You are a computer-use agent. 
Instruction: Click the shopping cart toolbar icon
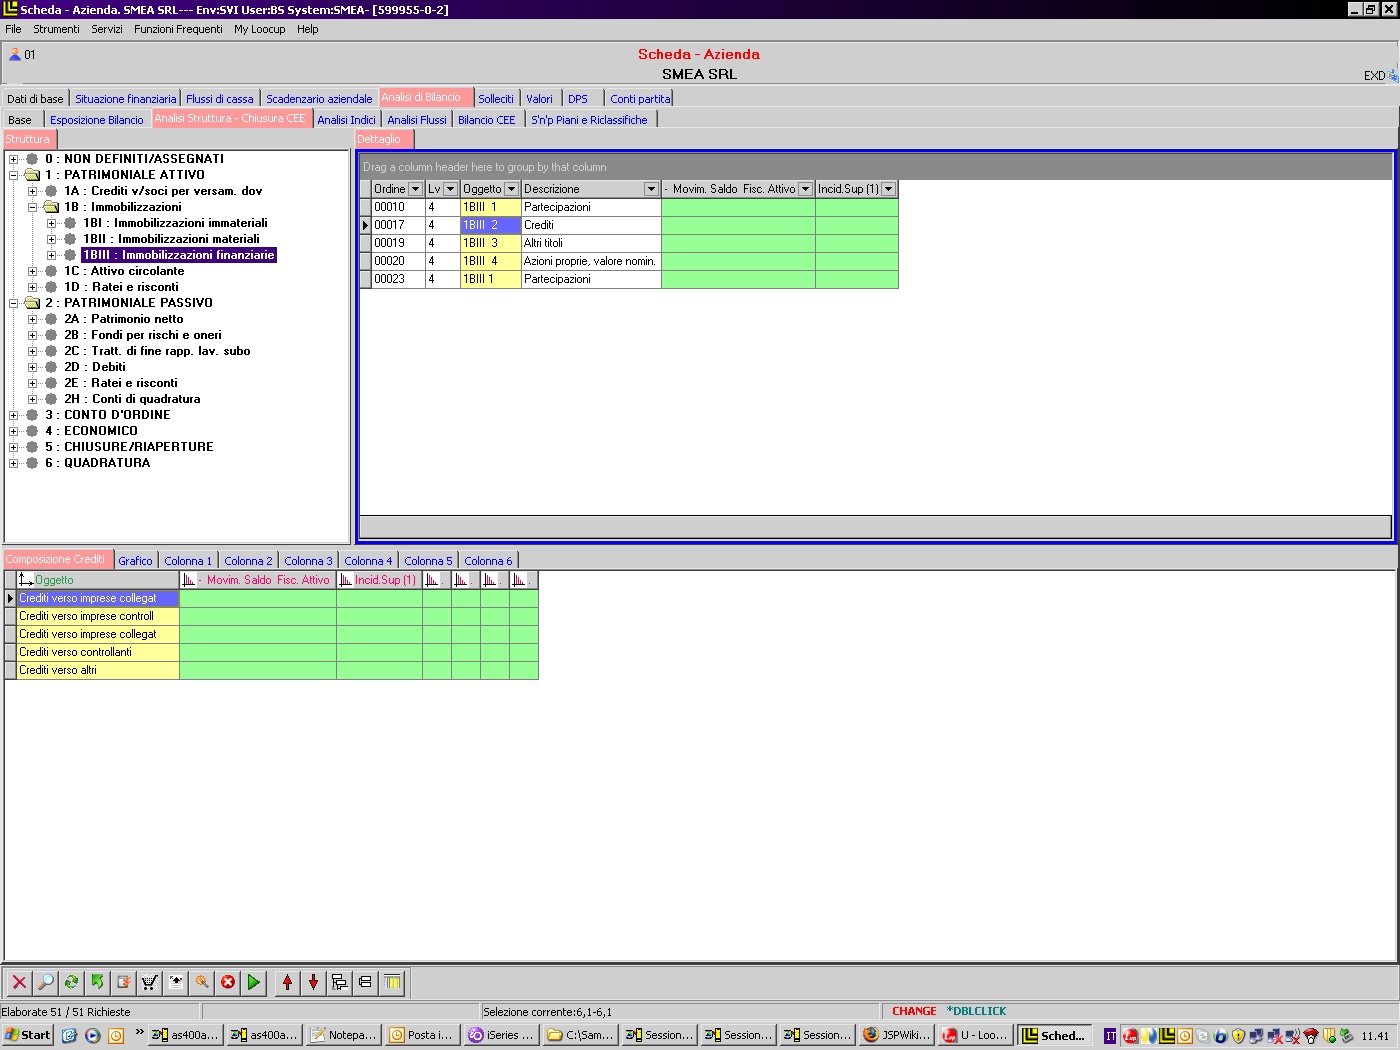(149, 982)
